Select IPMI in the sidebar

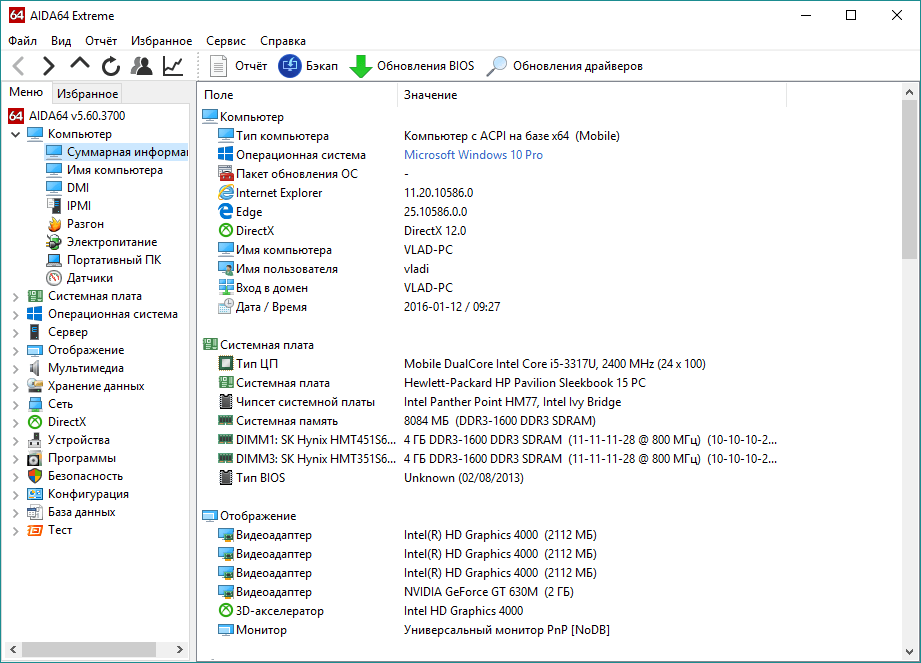(x=79, y=206)
